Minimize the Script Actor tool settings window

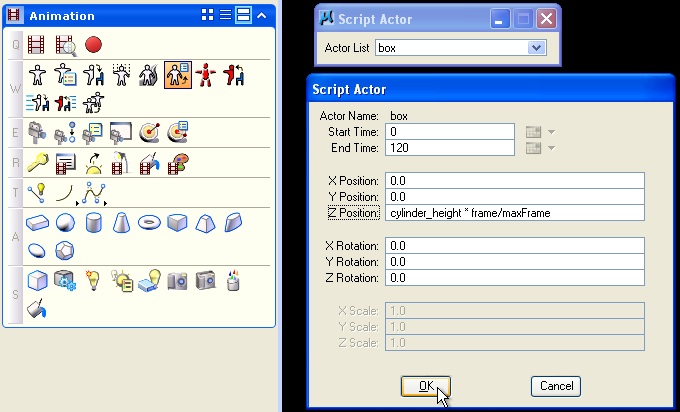click(500, 19)
